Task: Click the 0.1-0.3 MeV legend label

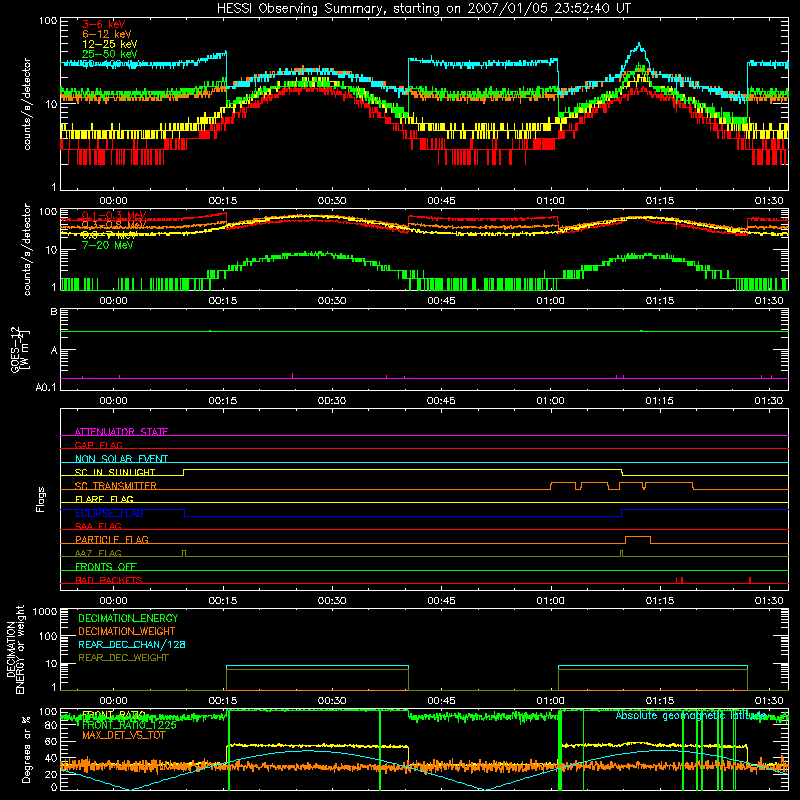Action: coord(114,215)
